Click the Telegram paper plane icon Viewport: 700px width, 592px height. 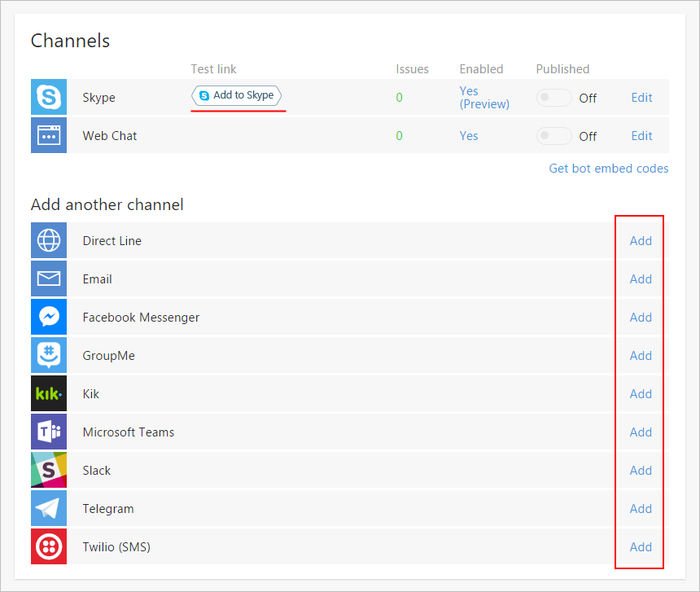pyautogui.click(x=49, y=509)
